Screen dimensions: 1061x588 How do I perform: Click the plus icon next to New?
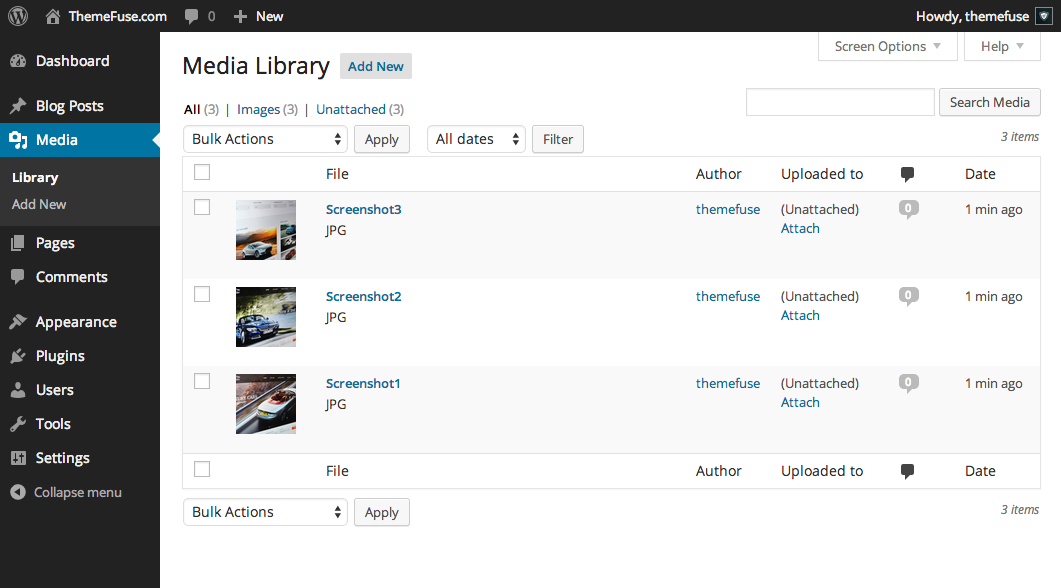click(240, 16)
